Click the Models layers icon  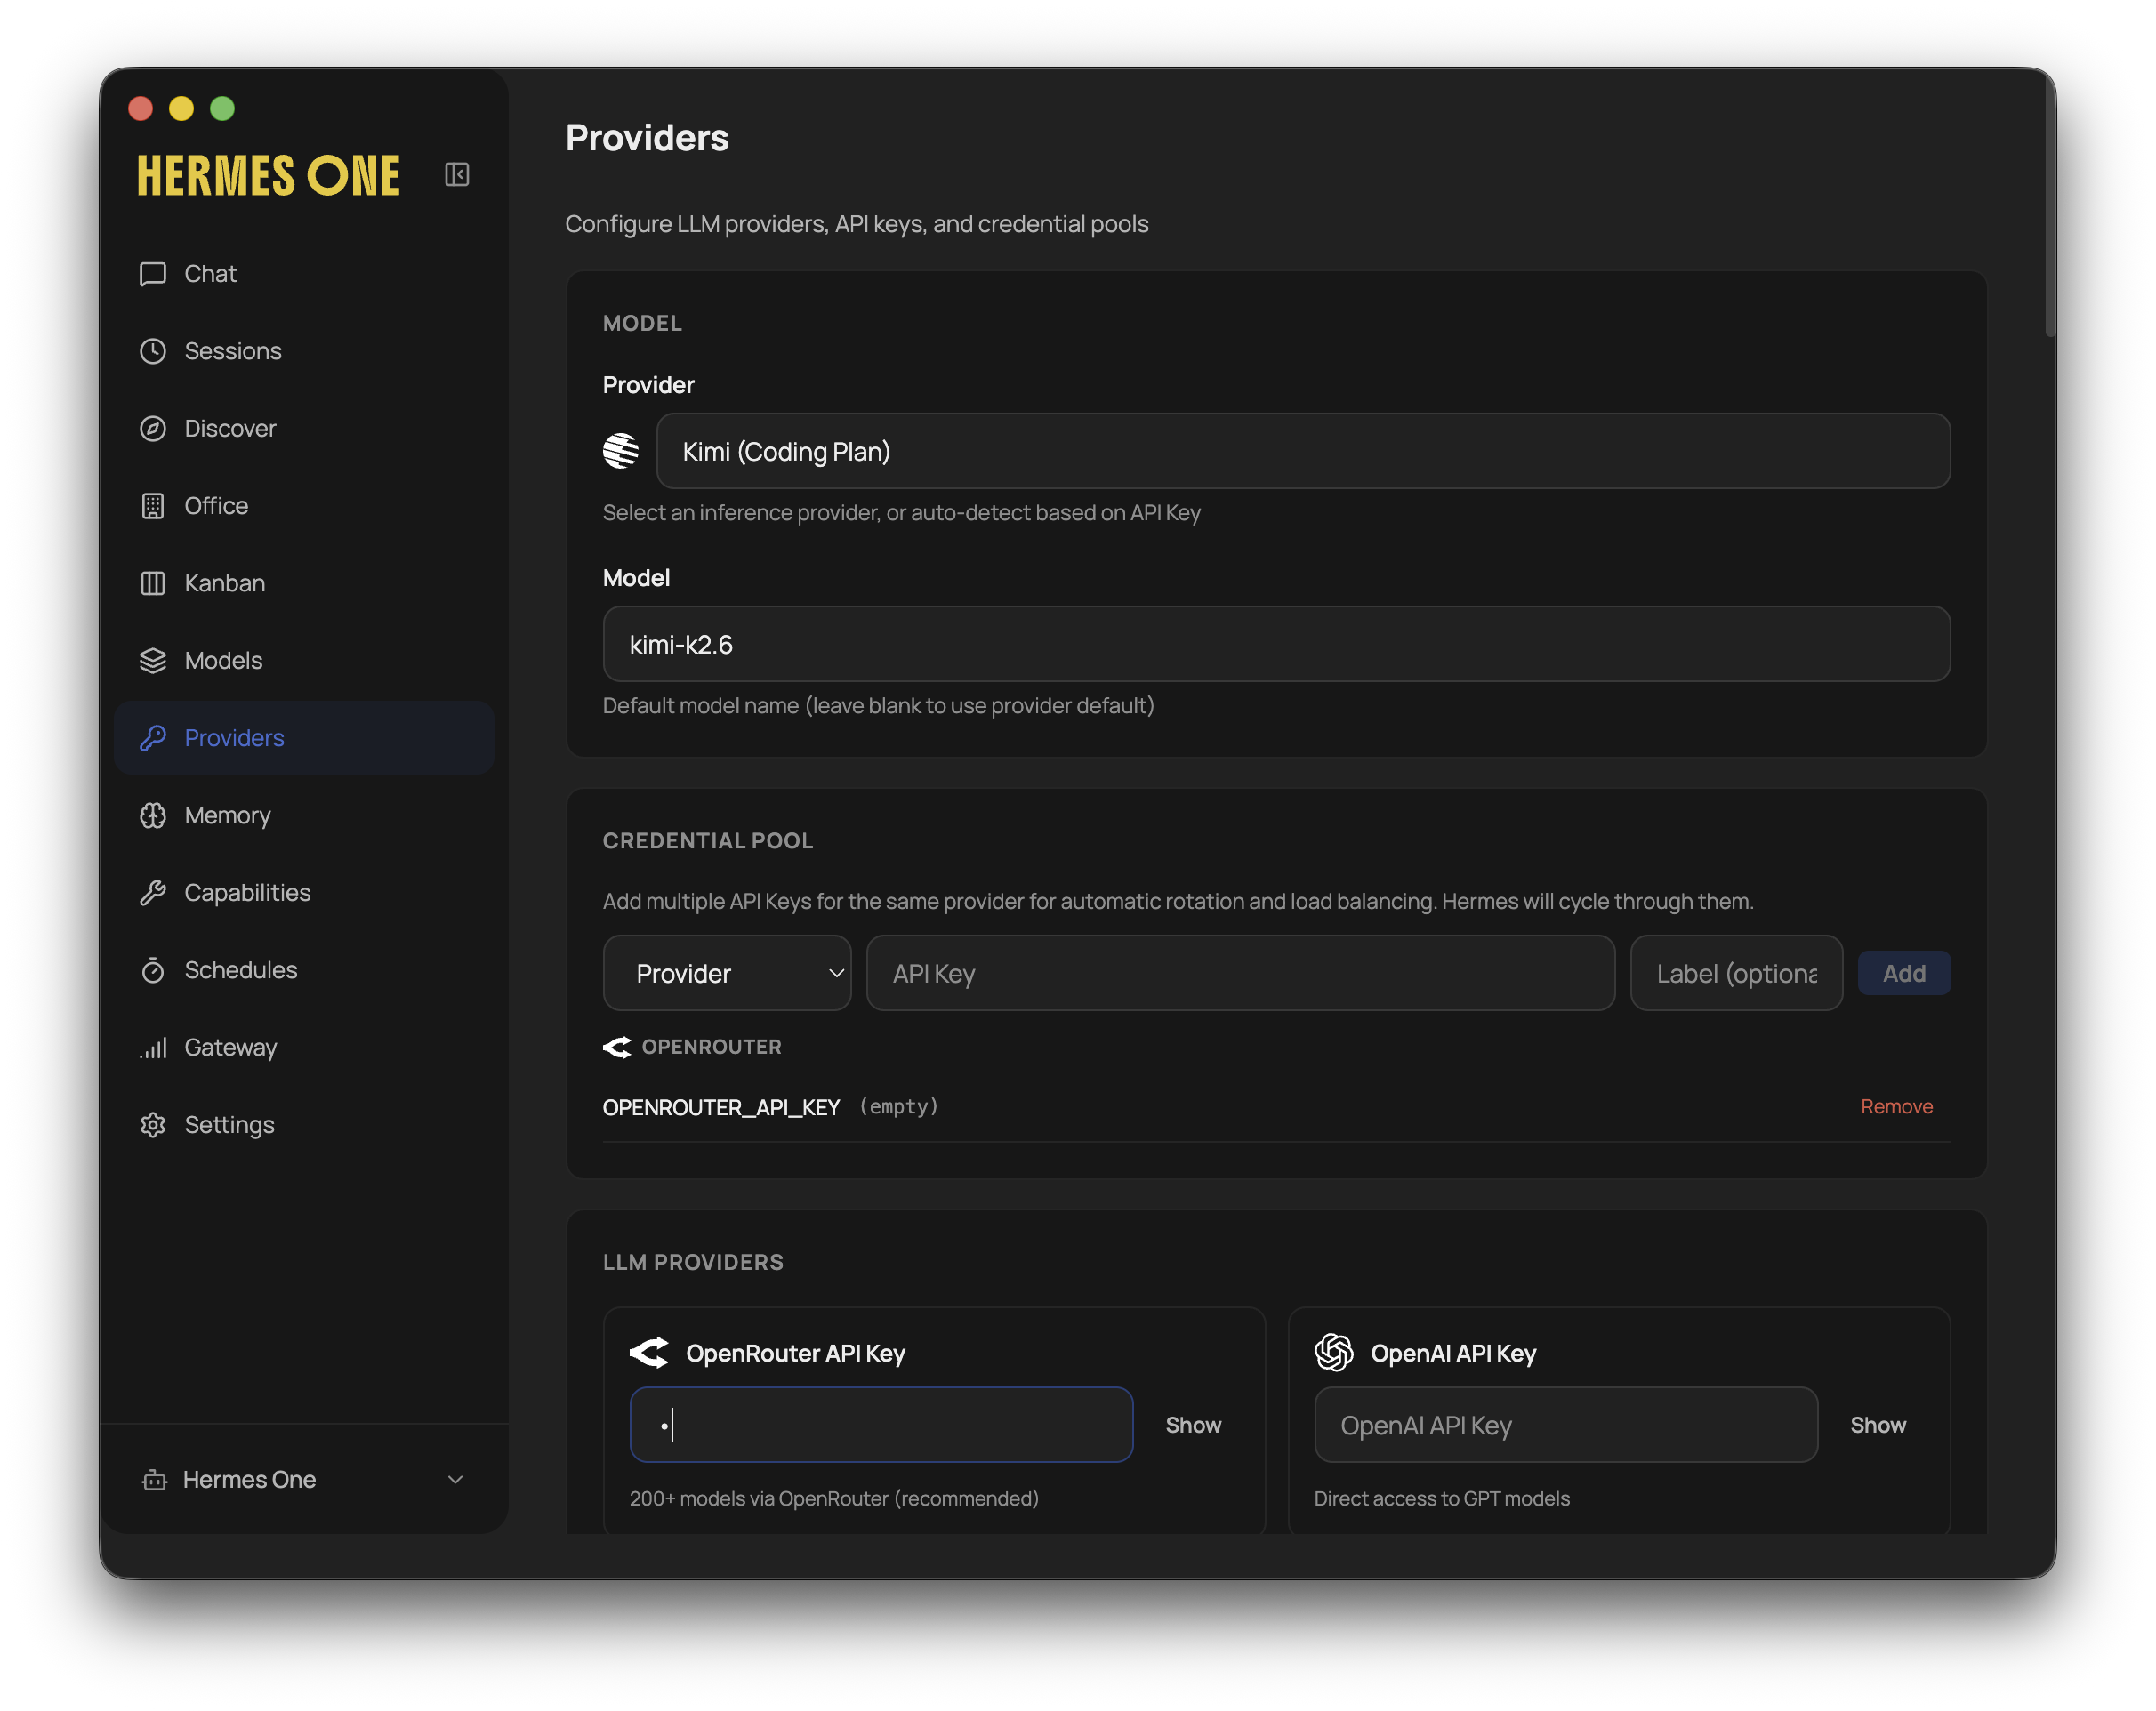click(153, 661)
